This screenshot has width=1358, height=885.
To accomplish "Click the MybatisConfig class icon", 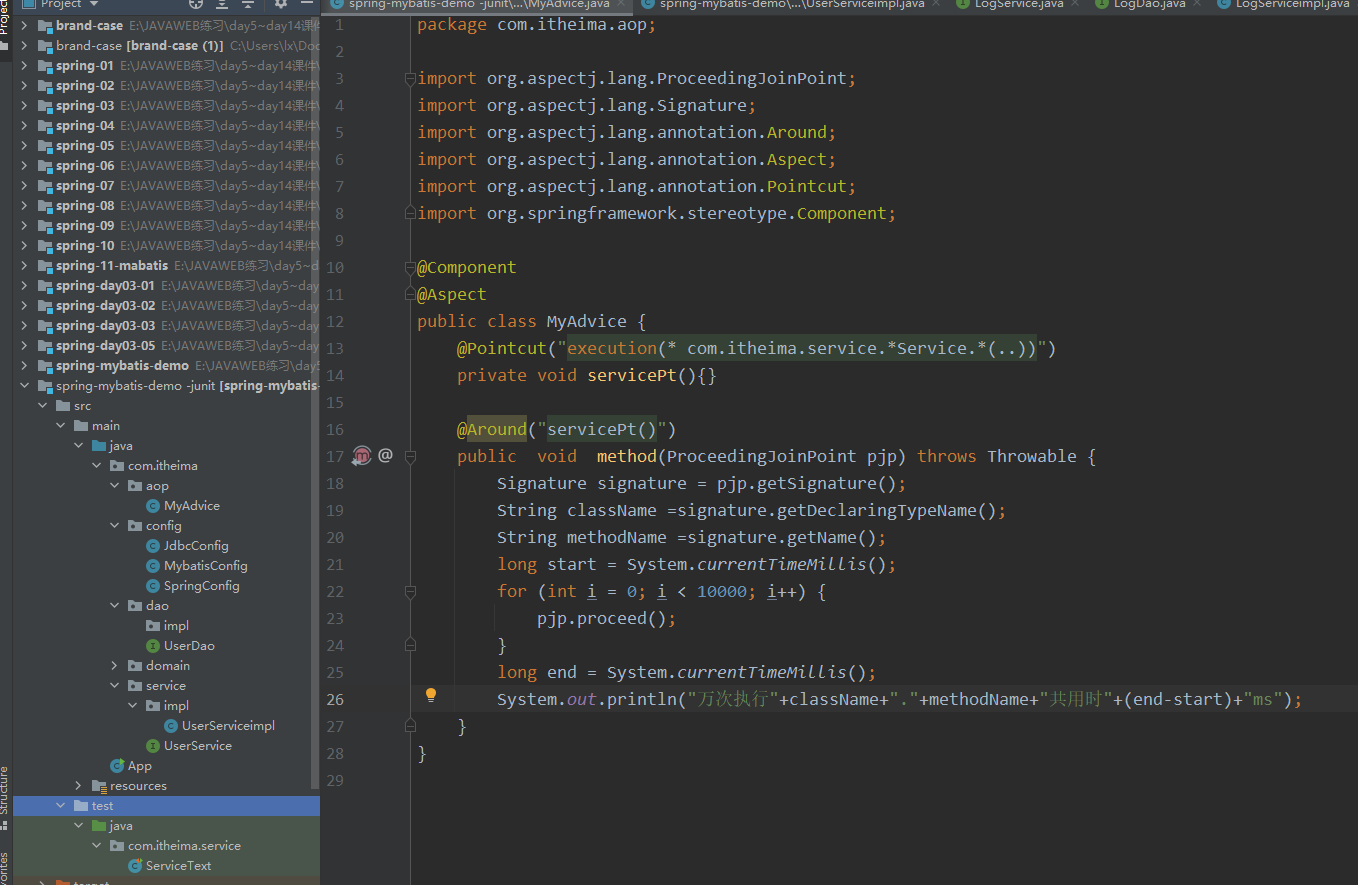I will coord(153,566).
